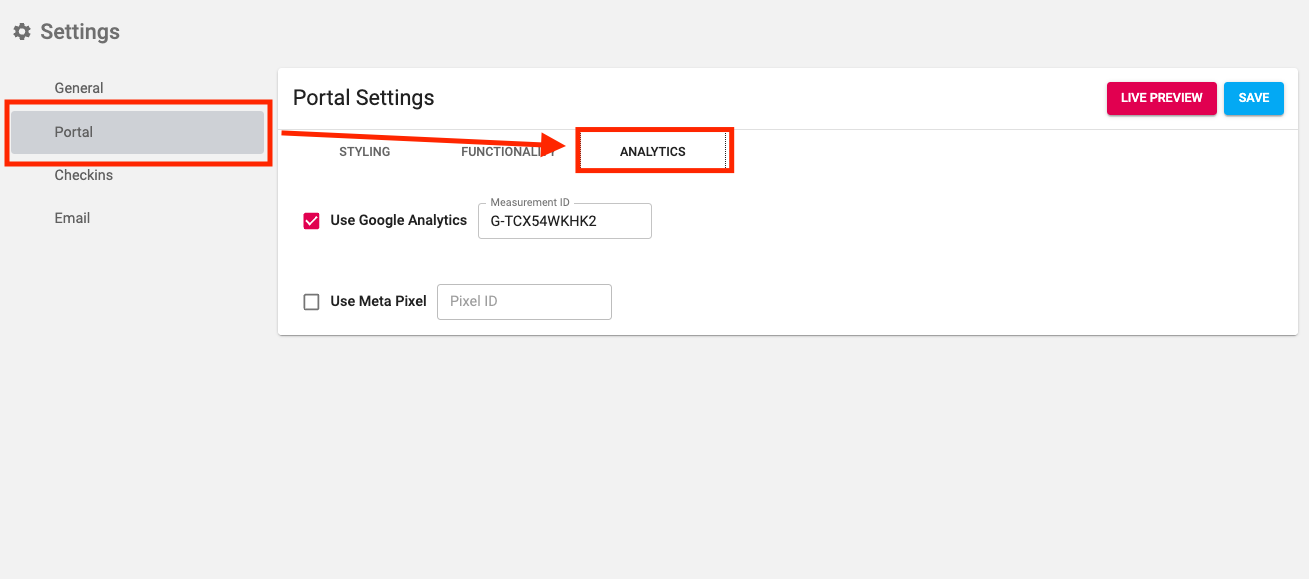
Task: Focus the Measurement ID input field
Action: pyautogui.click(x=564, y=222)
